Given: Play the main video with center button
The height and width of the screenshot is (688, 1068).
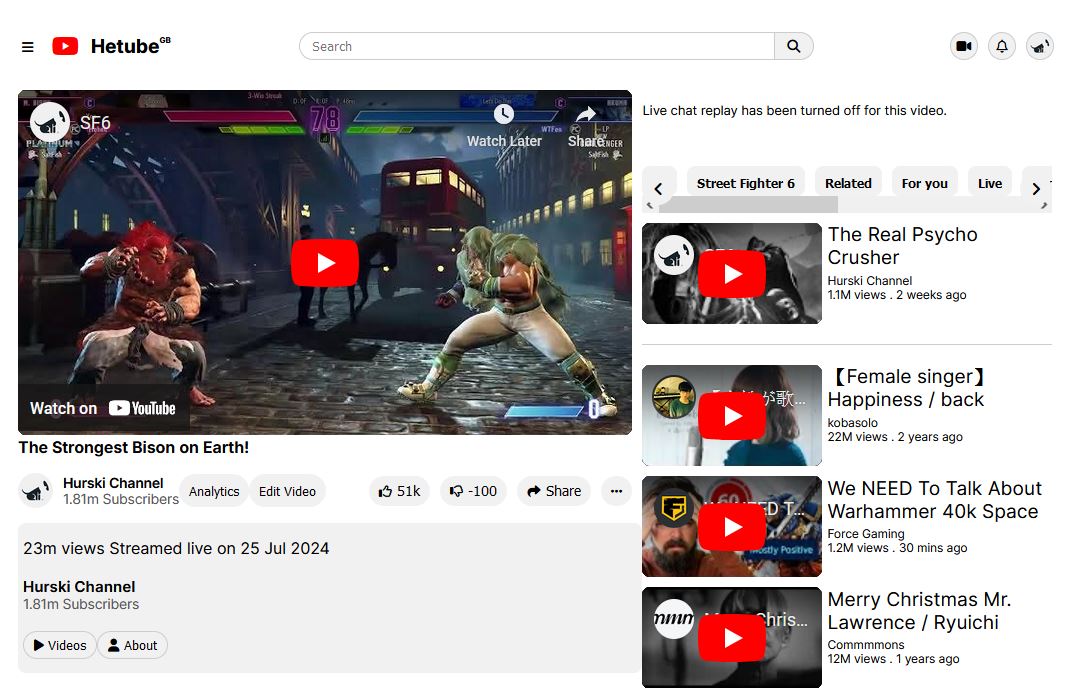Looking at the screenshot, I should coord(325,263).
